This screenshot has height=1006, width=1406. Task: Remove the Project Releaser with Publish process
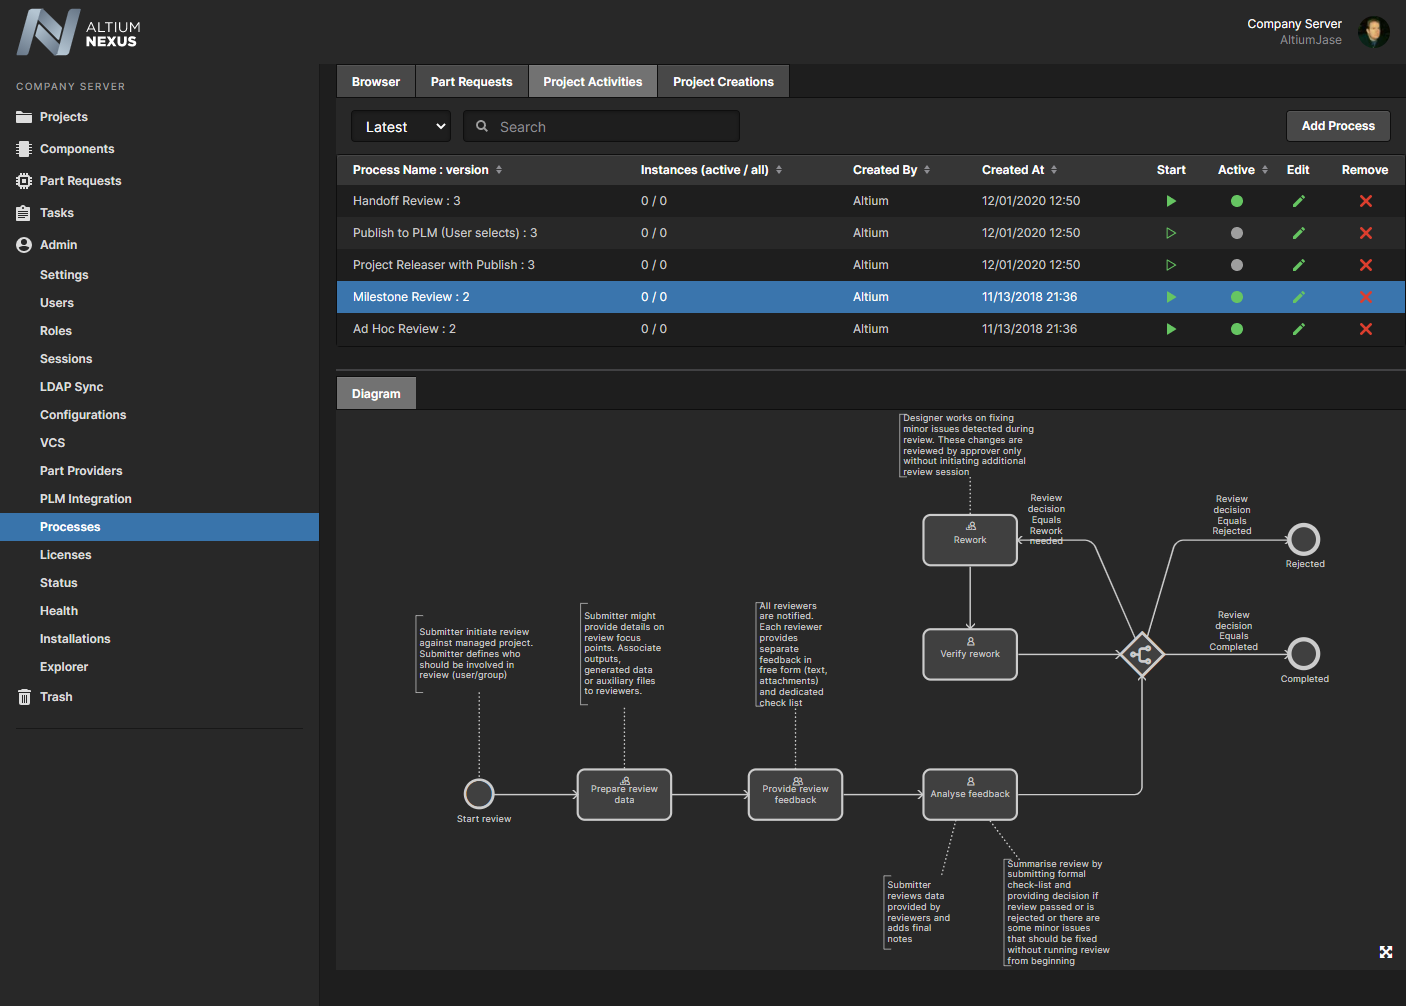click(1365, 265)
